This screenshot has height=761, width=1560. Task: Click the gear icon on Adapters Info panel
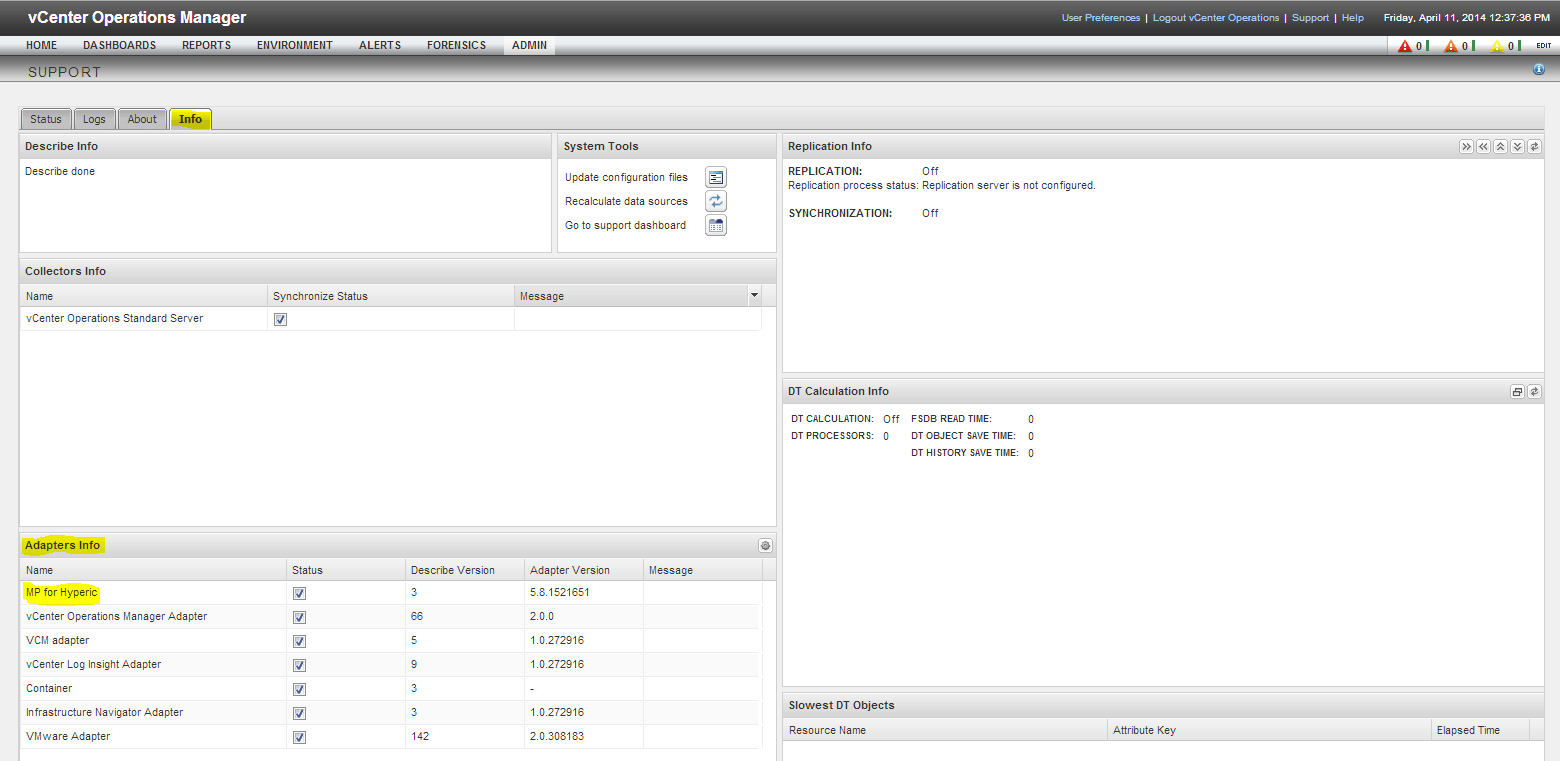[765, 545]
